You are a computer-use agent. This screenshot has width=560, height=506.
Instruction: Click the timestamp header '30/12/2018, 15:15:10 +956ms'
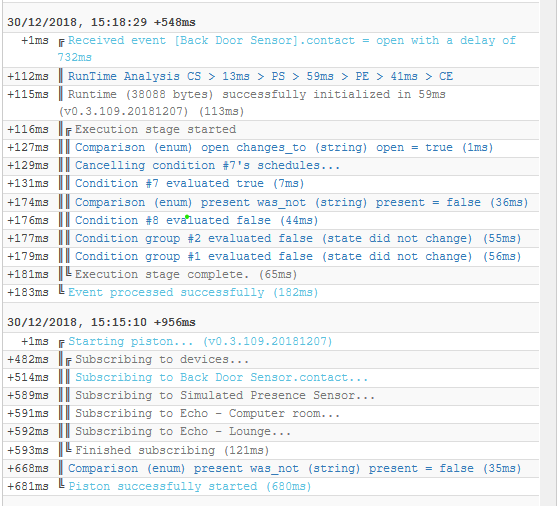101,322
